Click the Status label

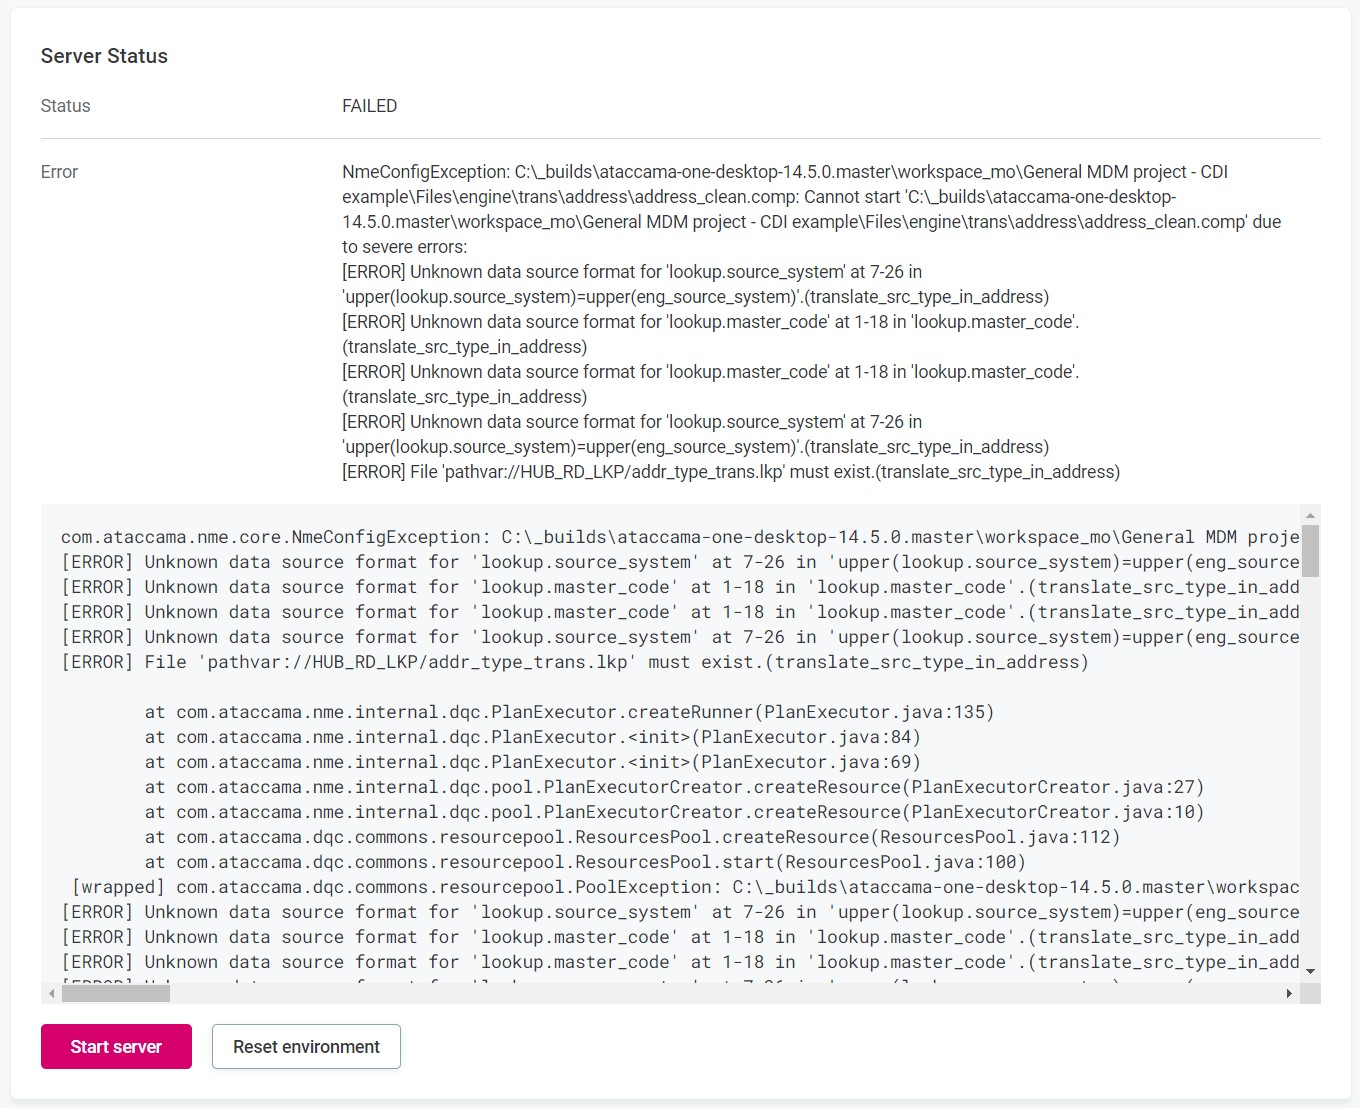tap(65, 106)
